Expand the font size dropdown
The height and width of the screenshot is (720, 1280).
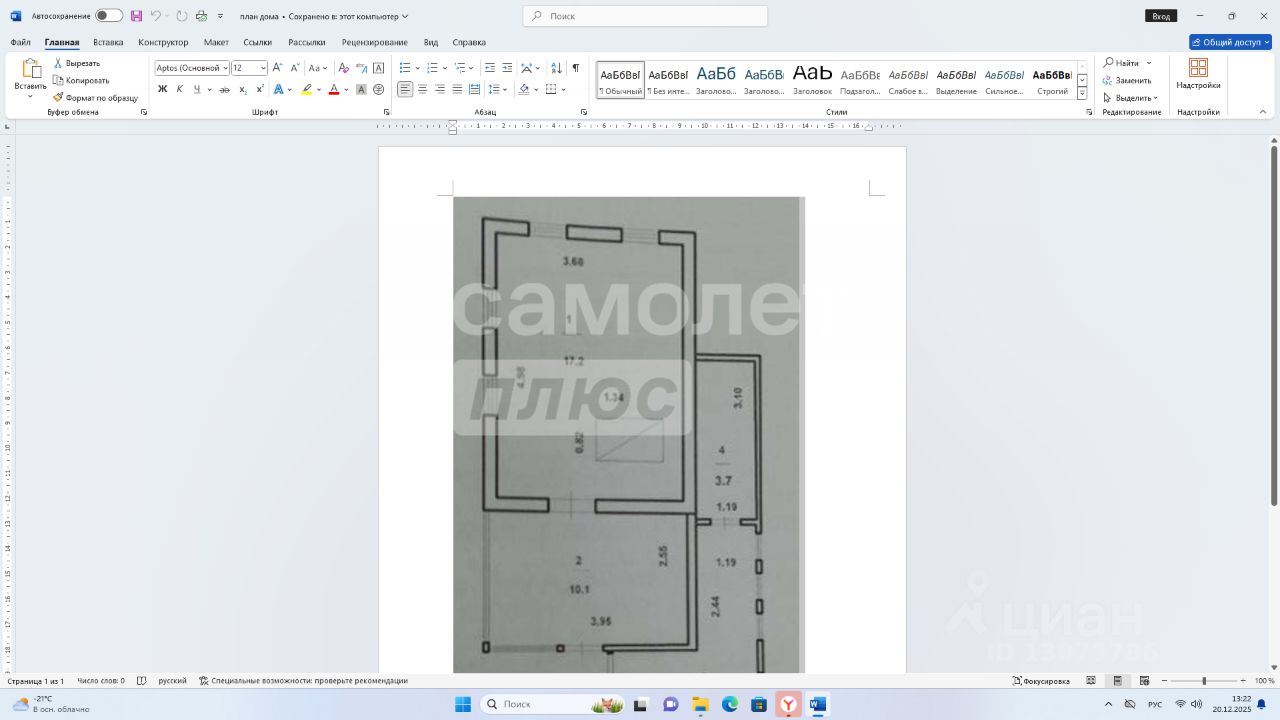coord(263,68)
